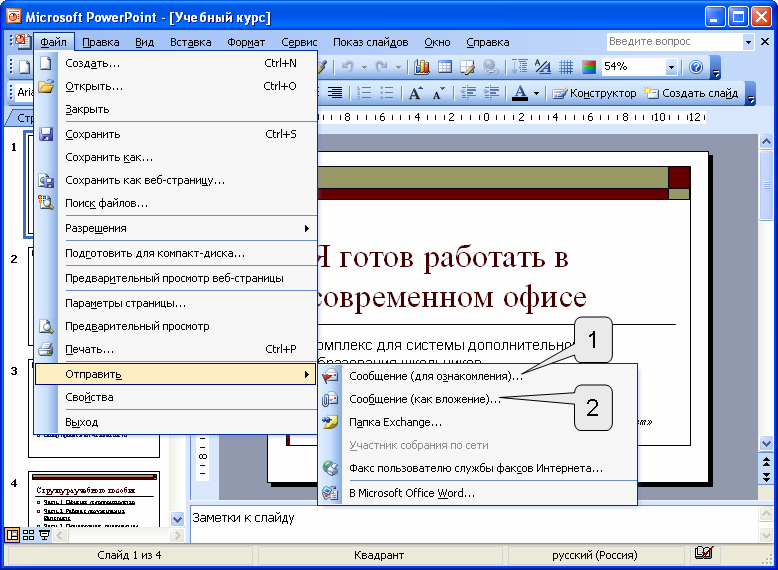Select Факс пользователю службы факсов Интернета…
Screen dimensions: 778x570
(x=478, y=468)
